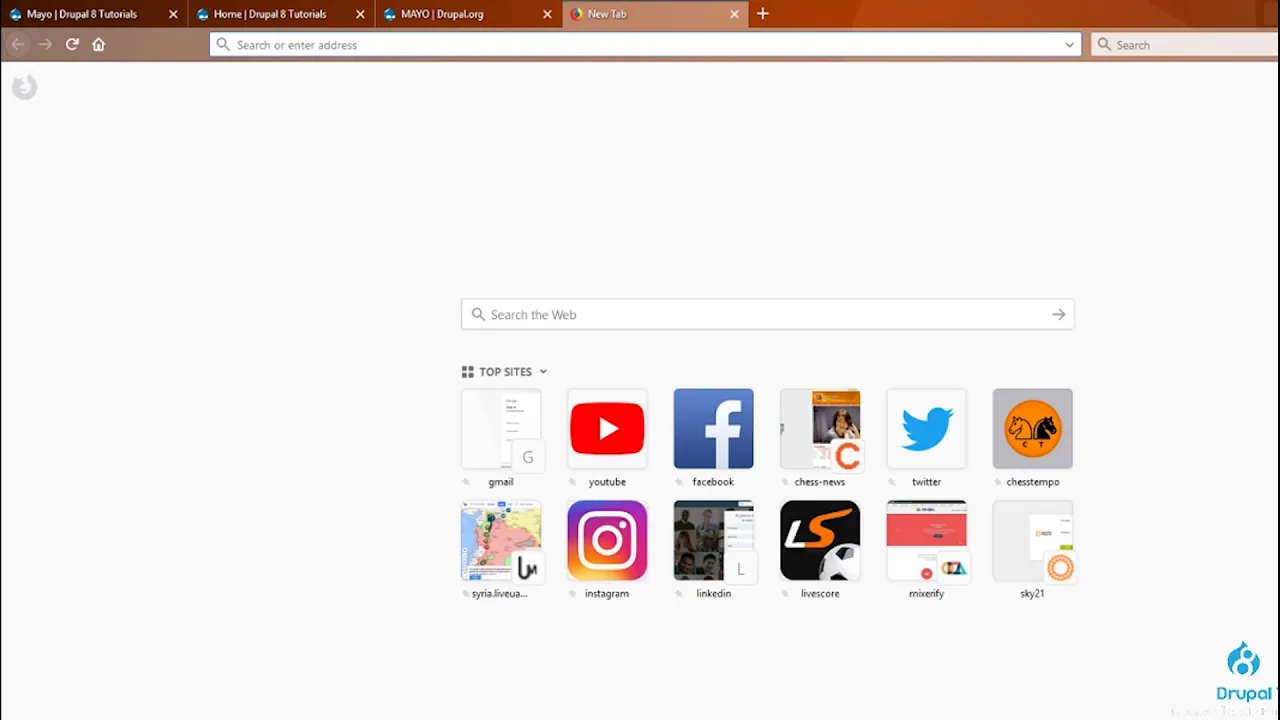Click the Search the Web box
1280x720 pixels.
point(767,314)
